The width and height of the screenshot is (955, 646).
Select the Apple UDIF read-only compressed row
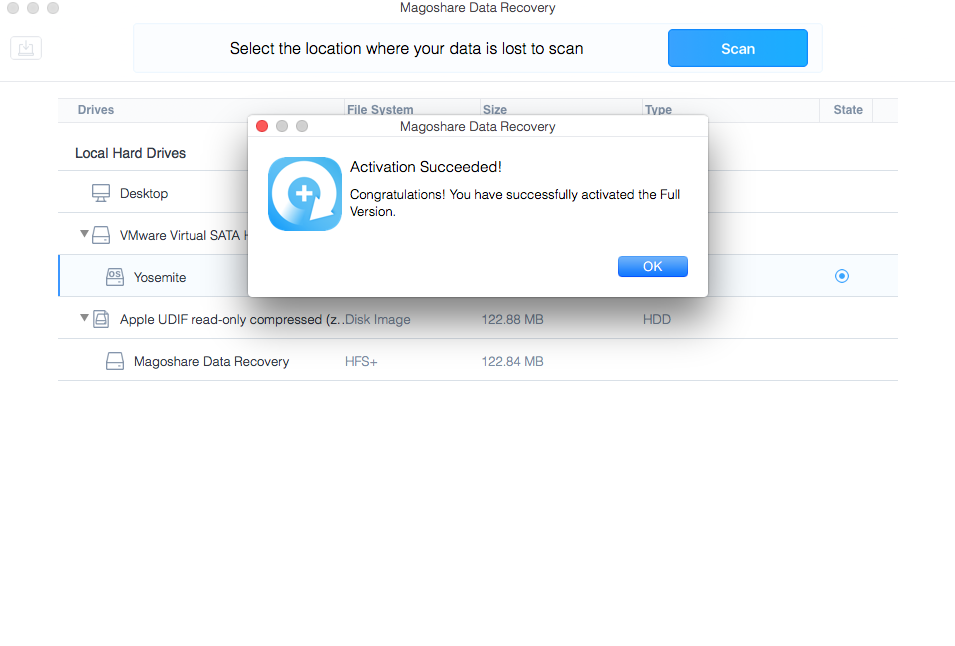[x=478, y=318]
